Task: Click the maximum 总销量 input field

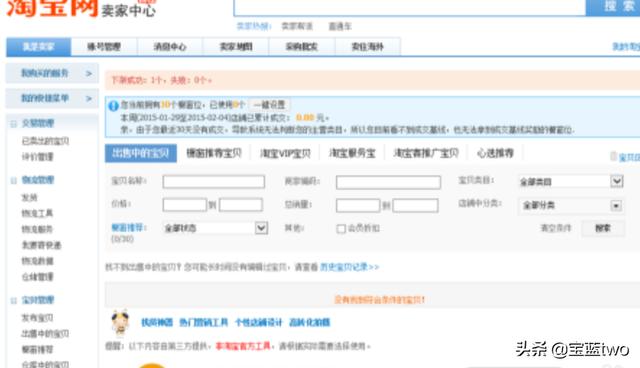Action: (416, 205)
